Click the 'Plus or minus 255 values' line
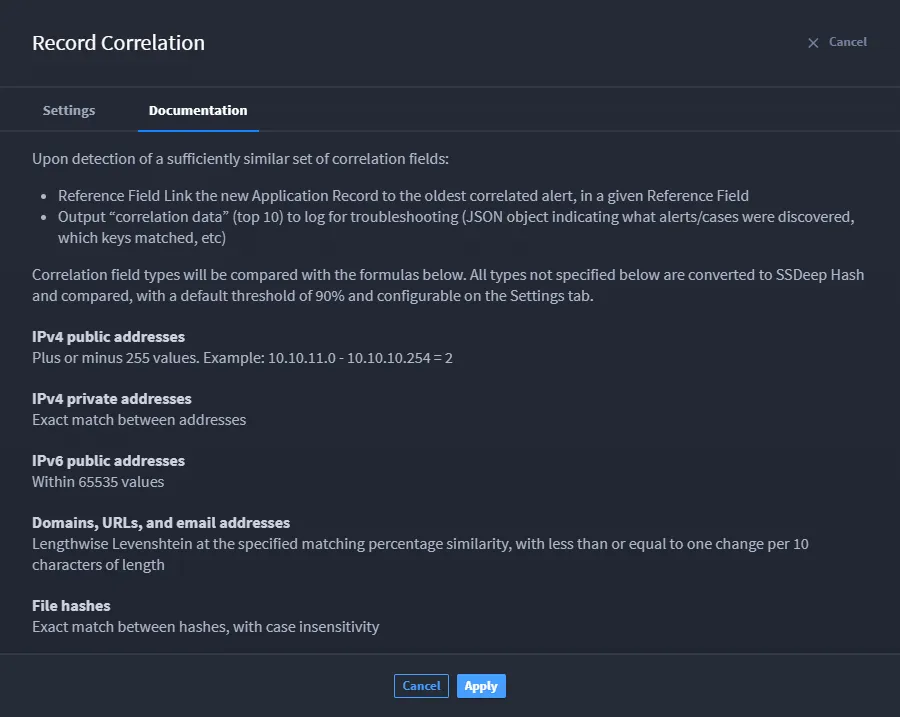Viewport: 900px width, 717px height. (242, 358)
